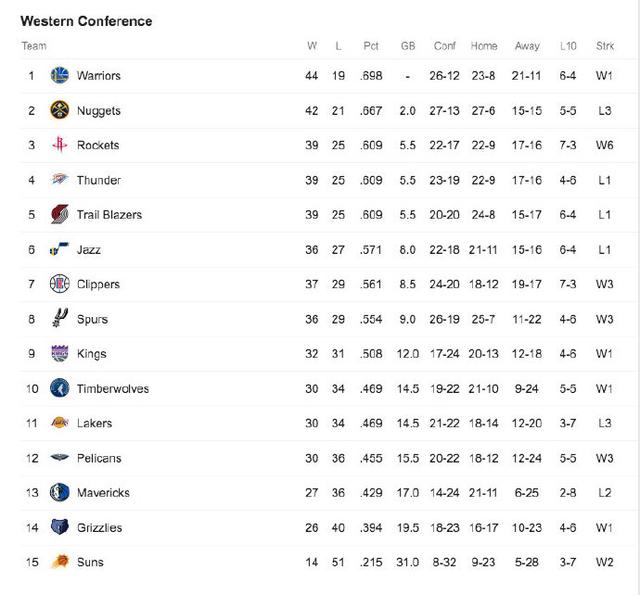Click the Rockets team logo
The height and width of the screenshot is (595, 640).
(x=60, y=145)
